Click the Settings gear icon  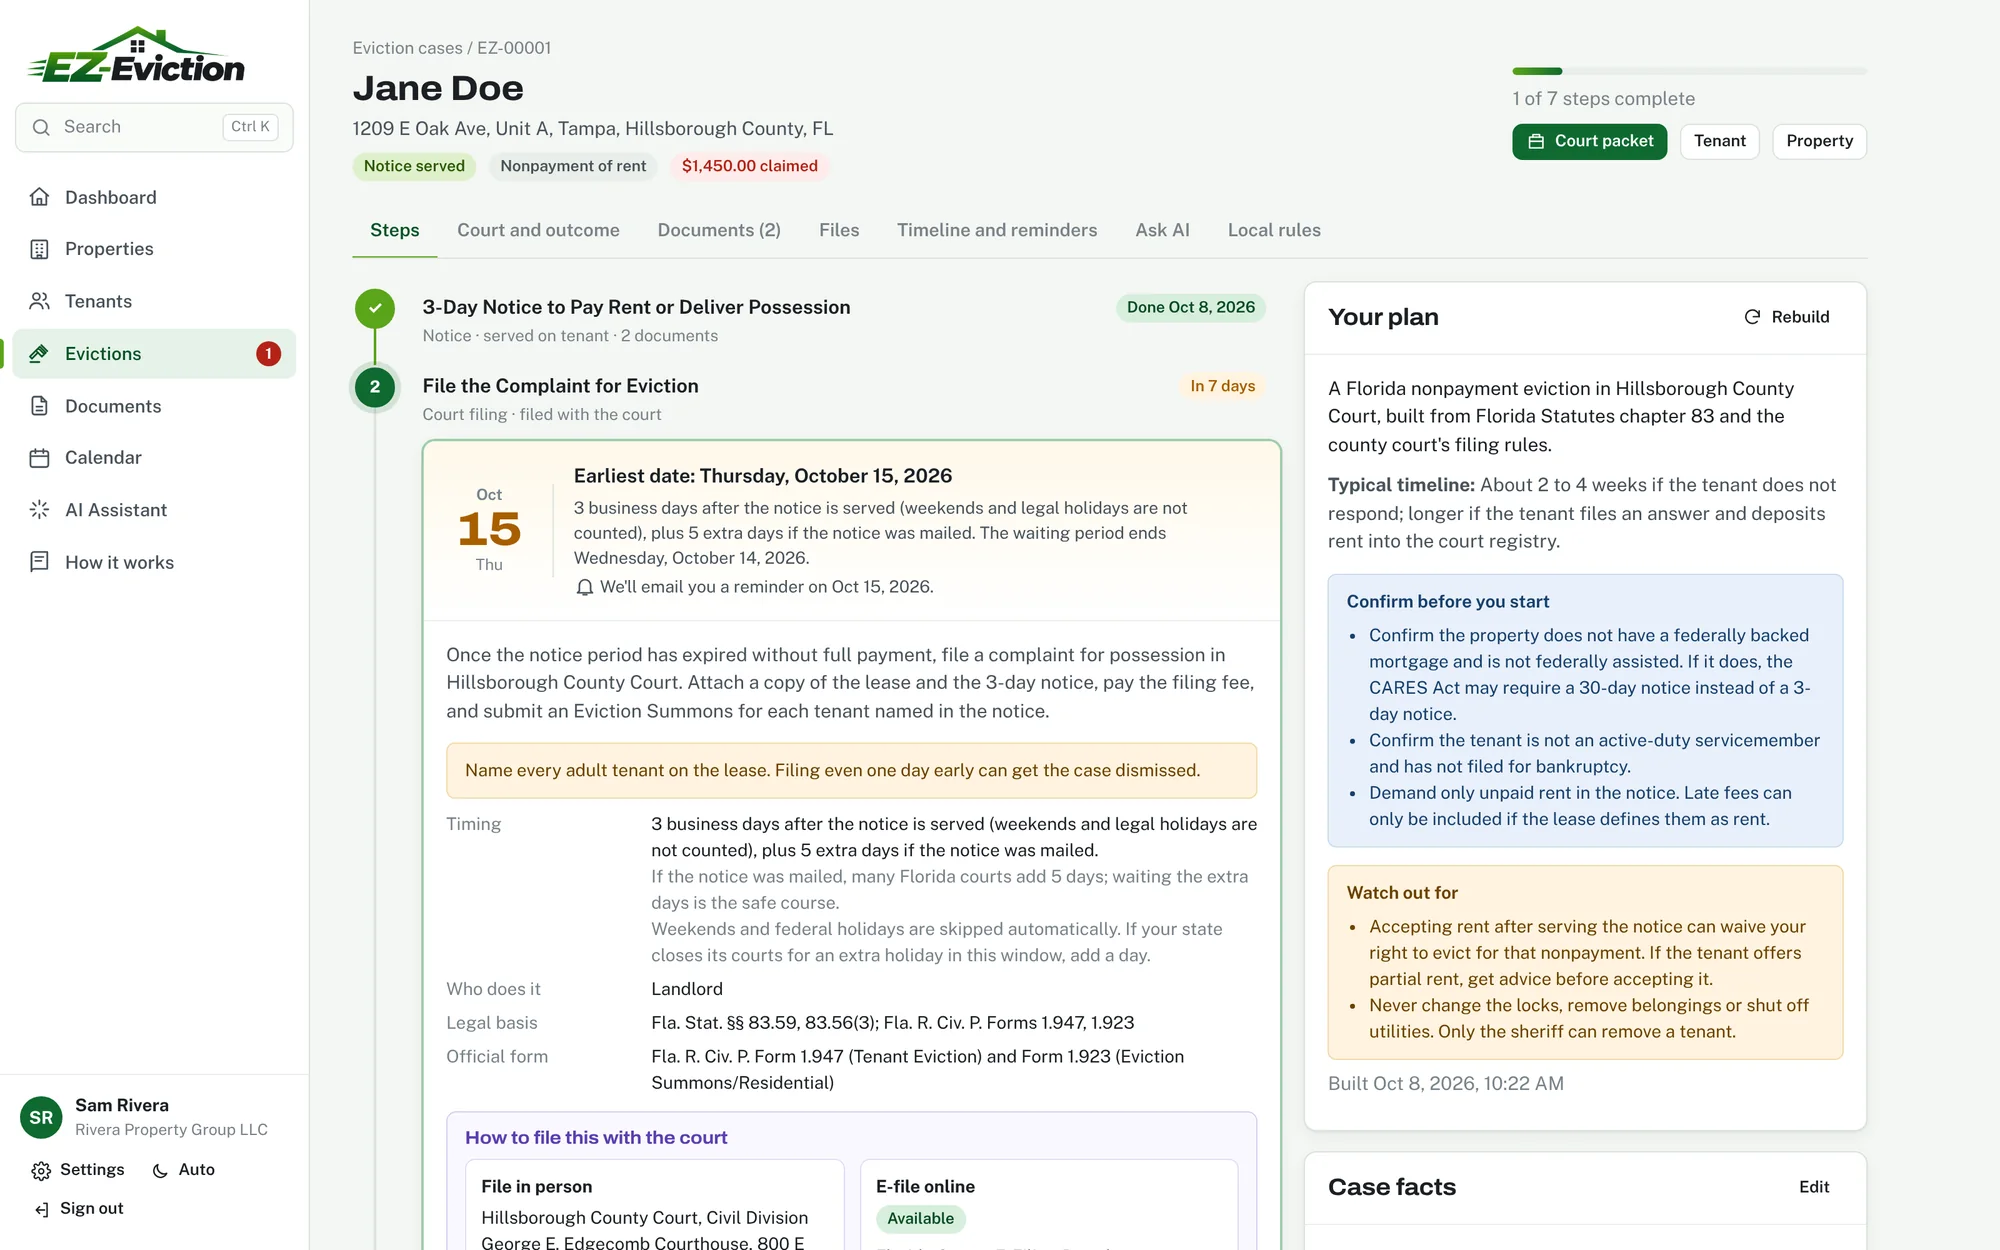[41, 1170]
